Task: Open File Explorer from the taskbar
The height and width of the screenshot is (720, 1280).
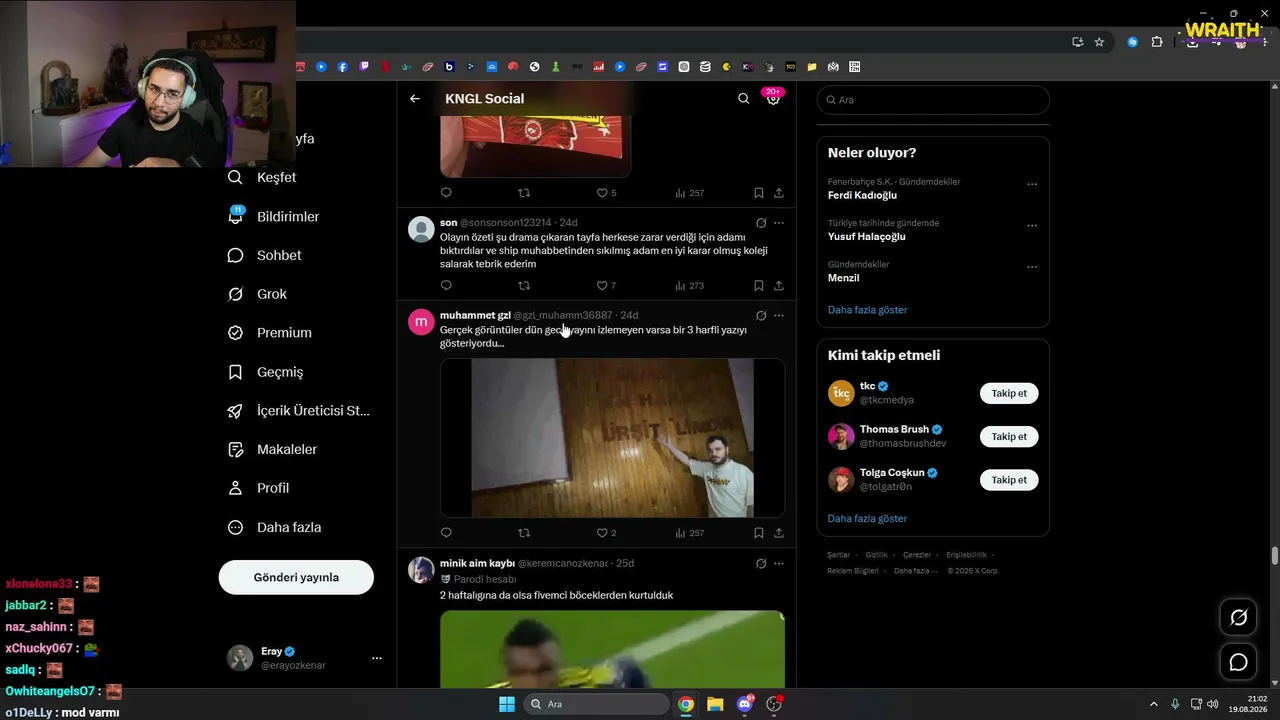Action: tap(715, 704)
